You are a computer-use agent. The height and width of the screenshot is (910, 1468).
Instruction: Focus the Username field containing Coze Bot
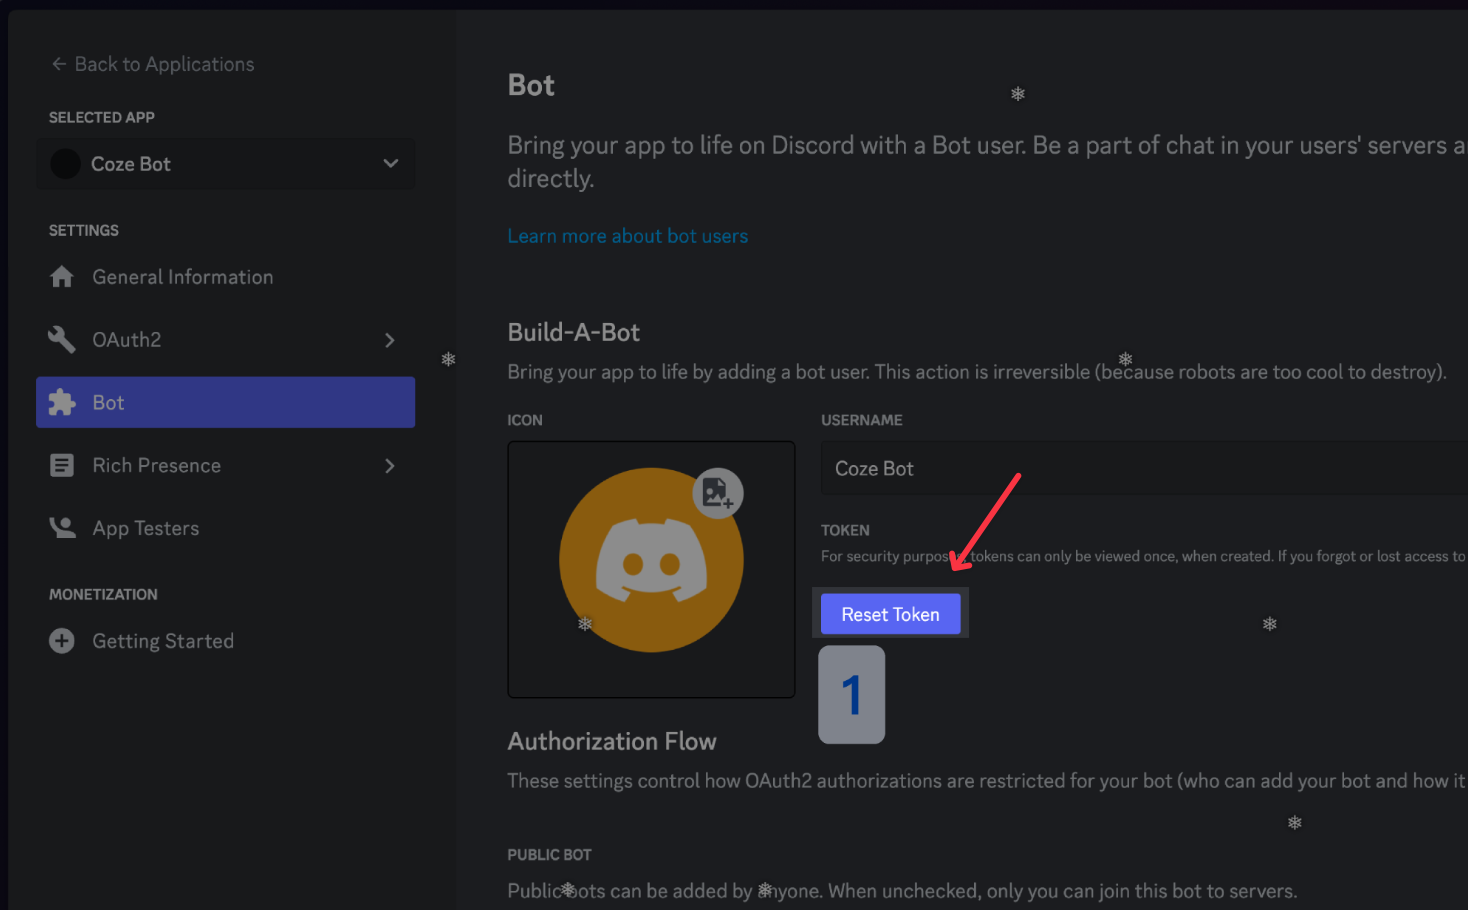[1140, 468]
